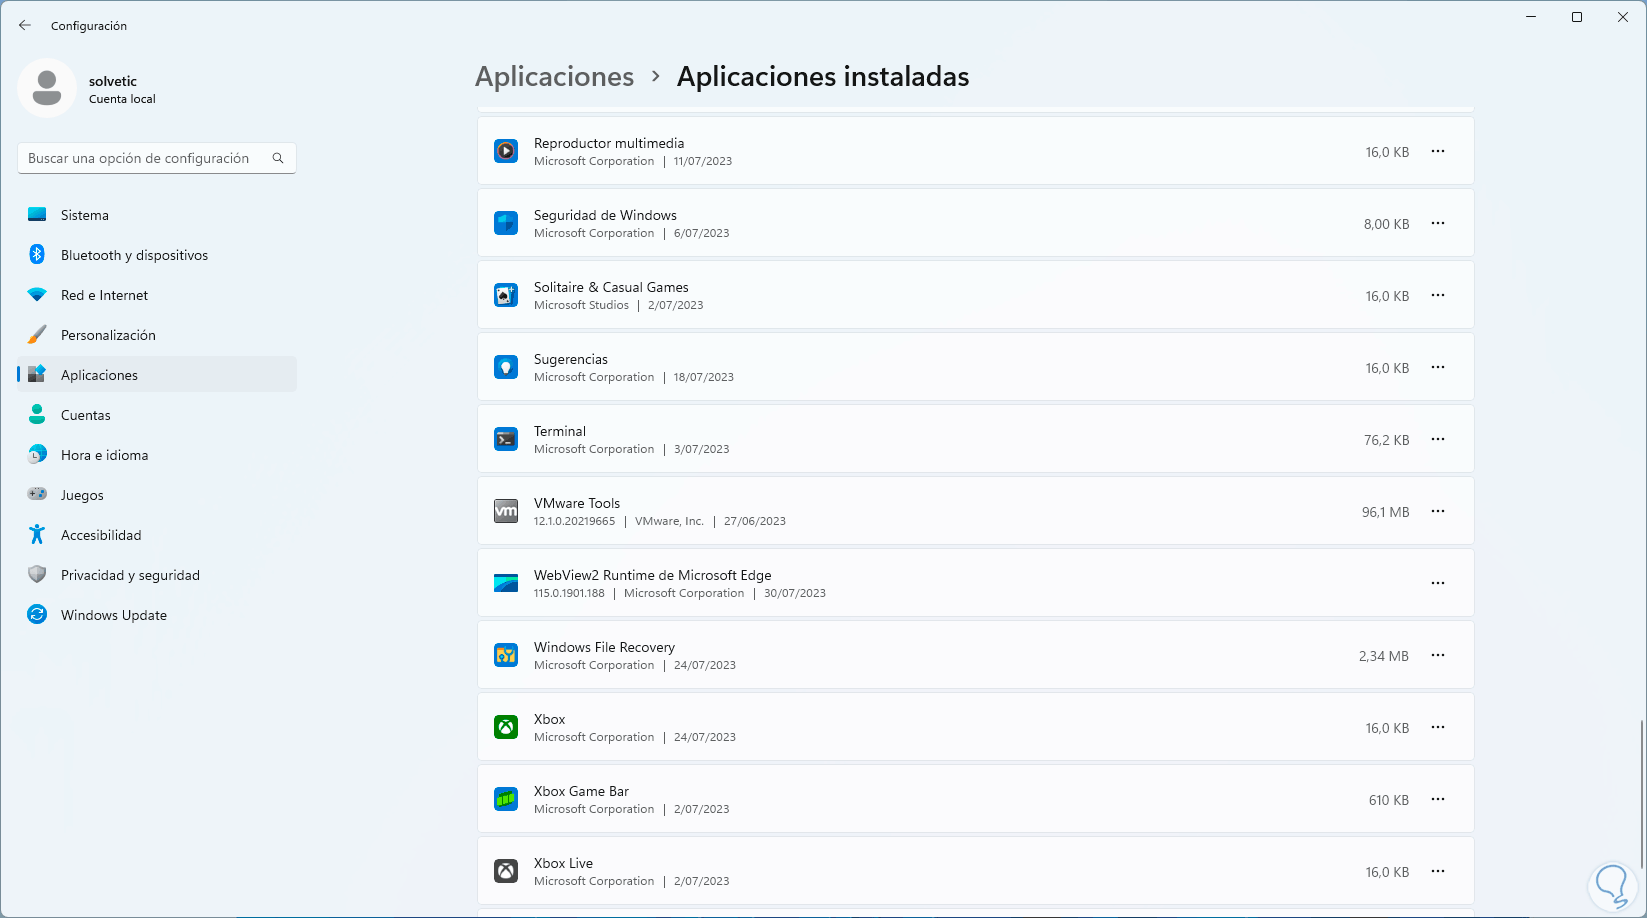The height and width of the screenshot is (918, 1647).
Task: Click the VMware Tools app icon
Action: click(x=506, y=511)
